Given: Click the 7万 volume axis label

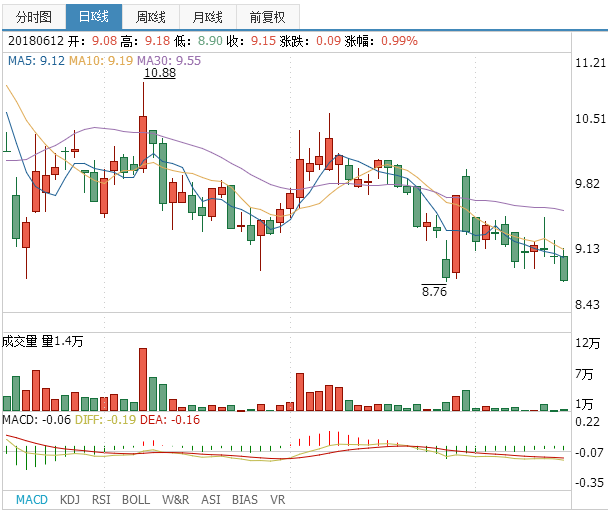Looking at the screenshot, I should coord(584,374).
